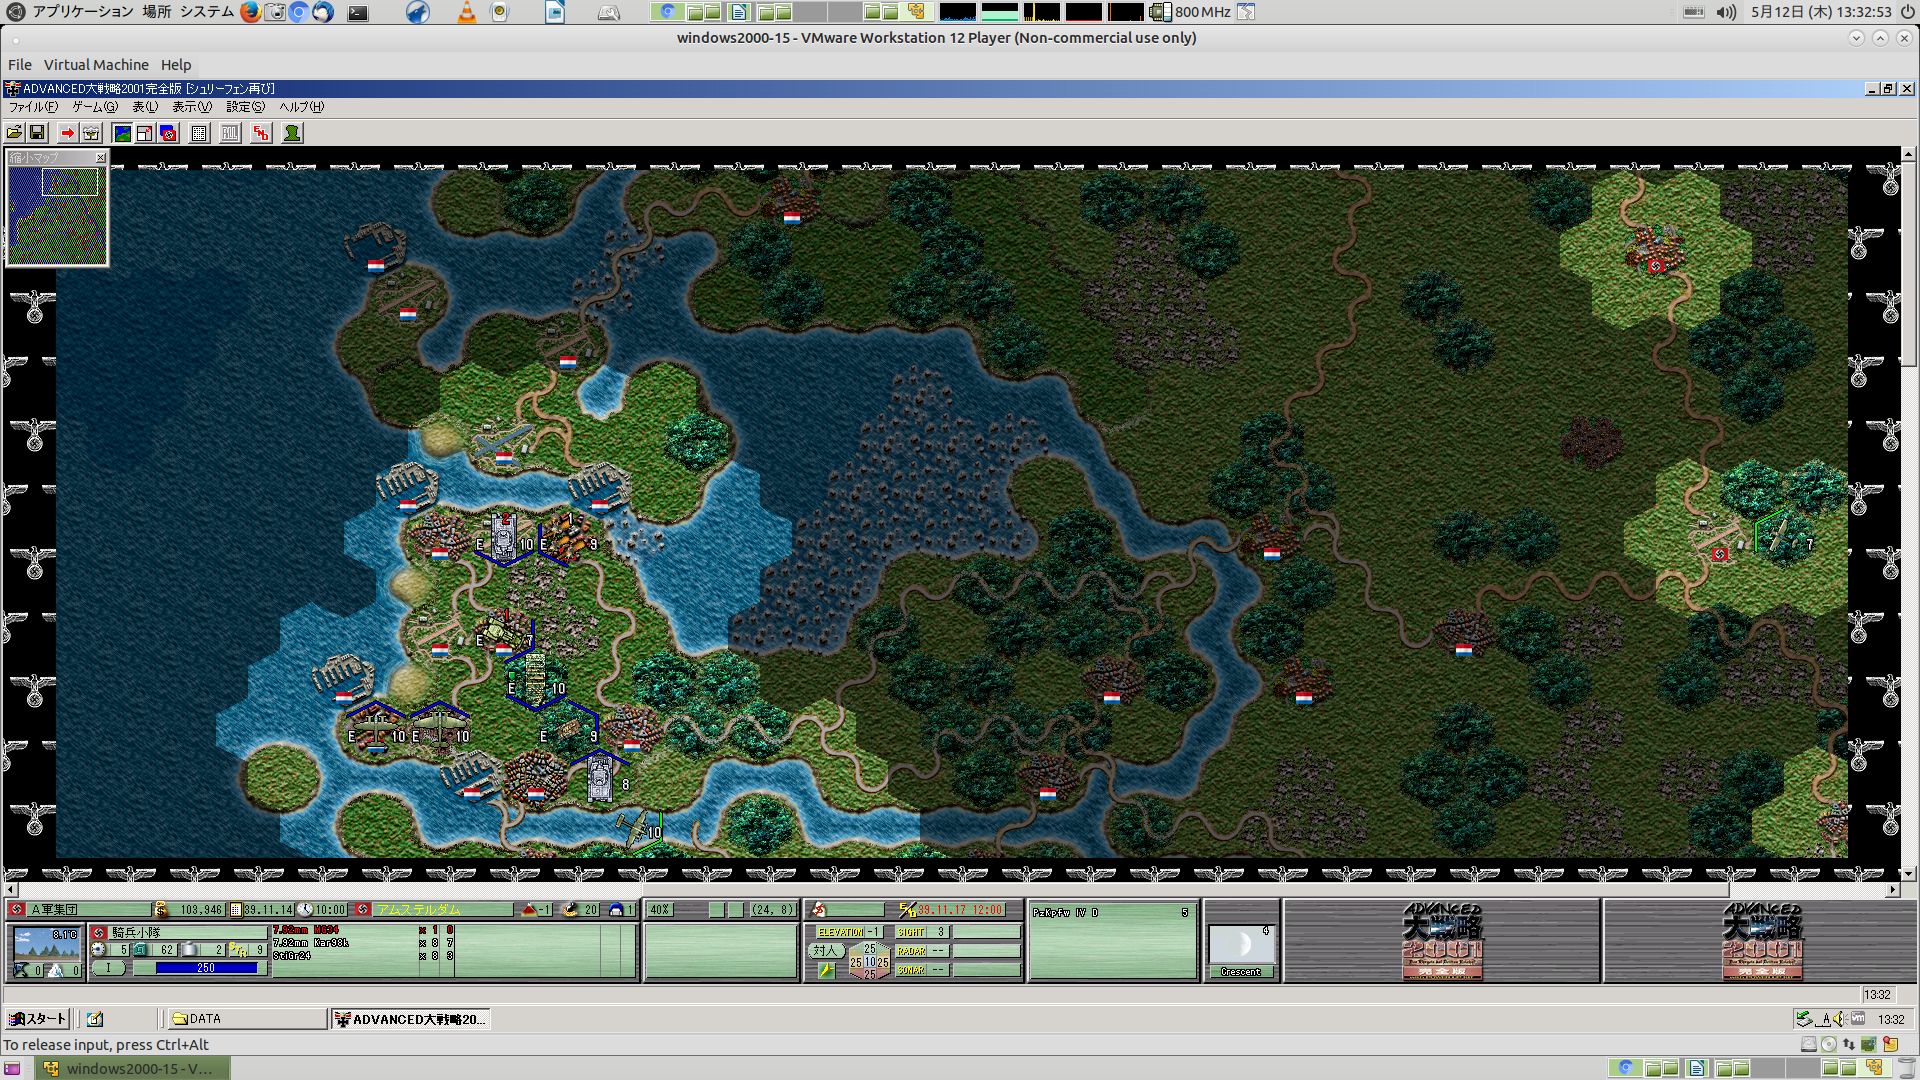Close the minimap panel with its X
Viewport: 1920px width, 1080px height.
tap(100, 158)
